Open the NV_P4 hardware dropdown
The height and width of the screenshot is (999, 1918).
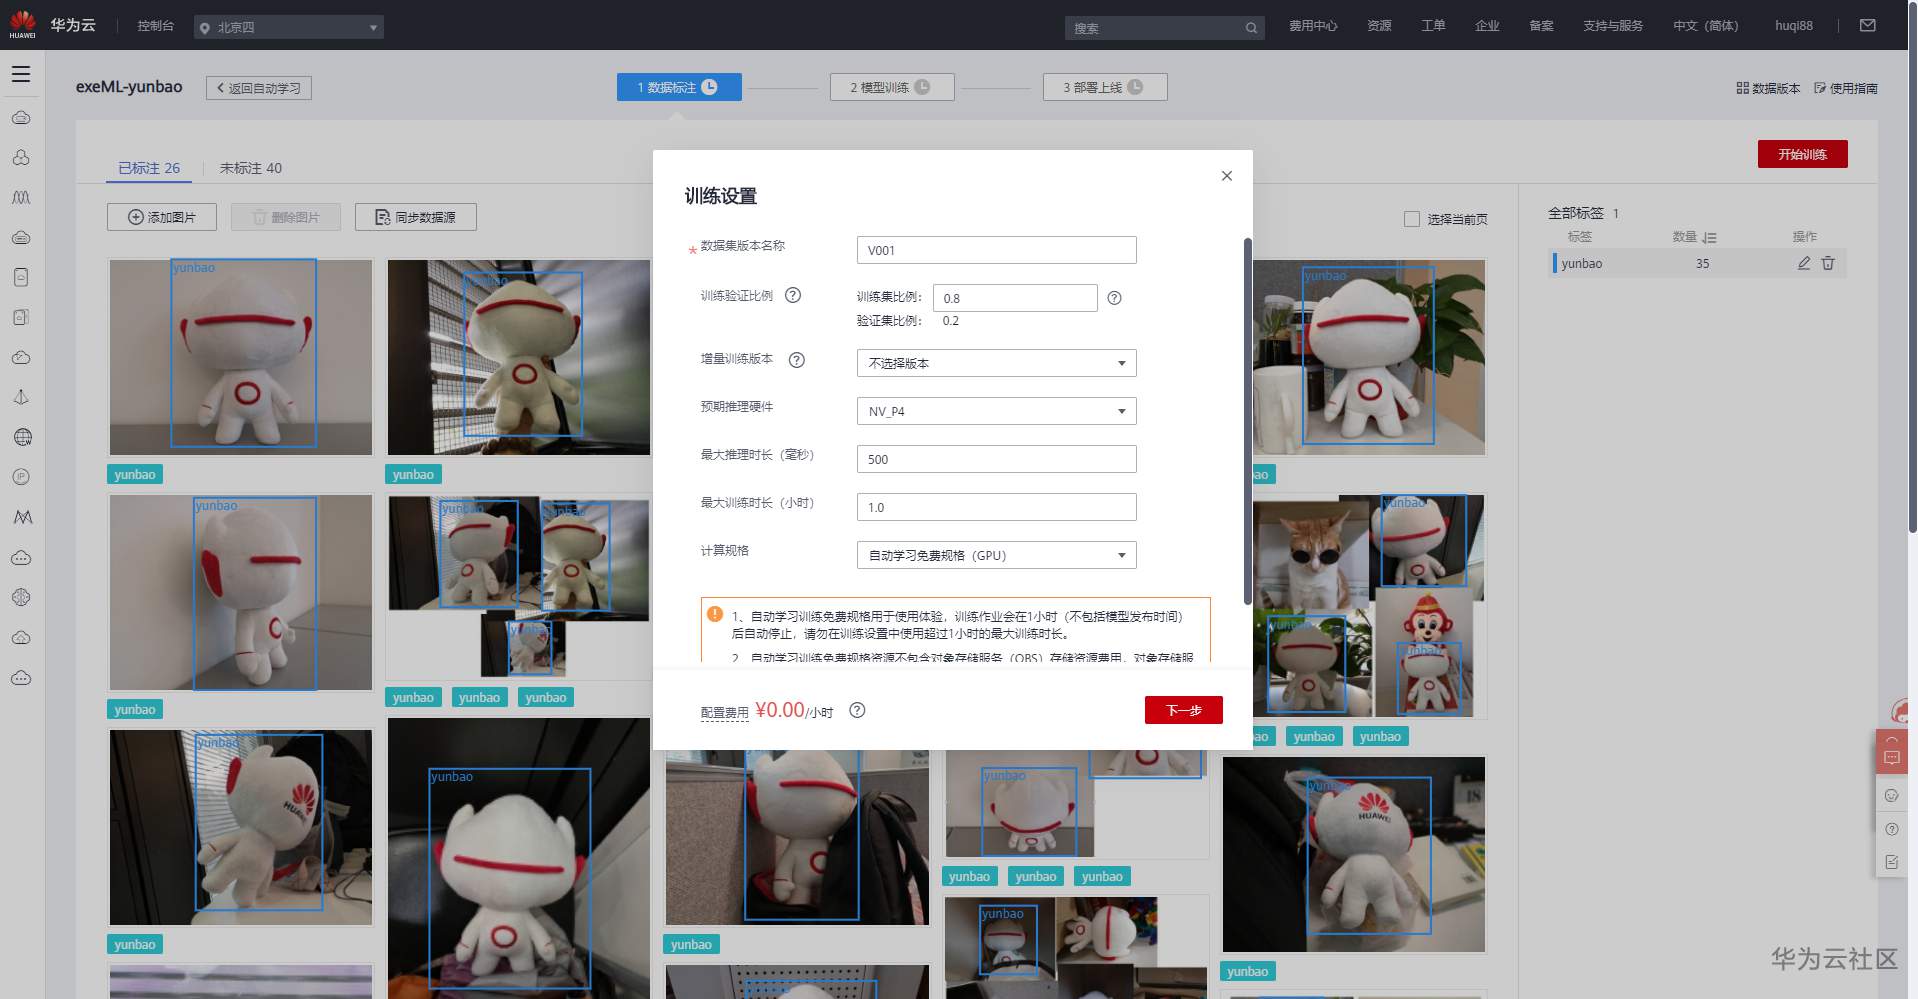[995, 411]
